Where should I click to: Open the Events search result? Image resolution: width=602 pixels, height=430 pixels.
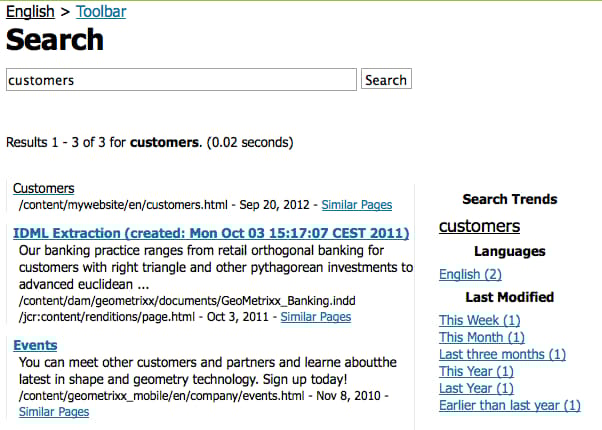35,345
